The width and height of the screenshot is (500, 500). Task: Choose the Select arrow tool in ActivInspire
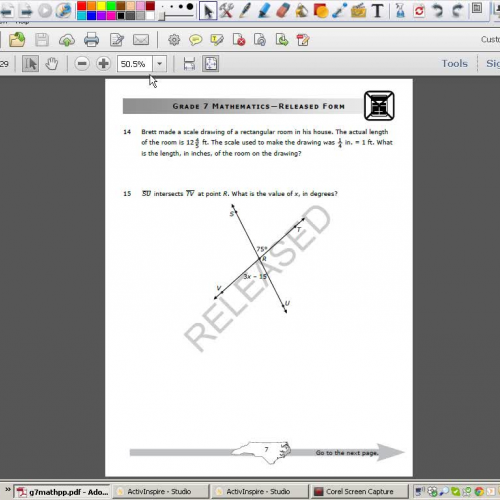208,11
